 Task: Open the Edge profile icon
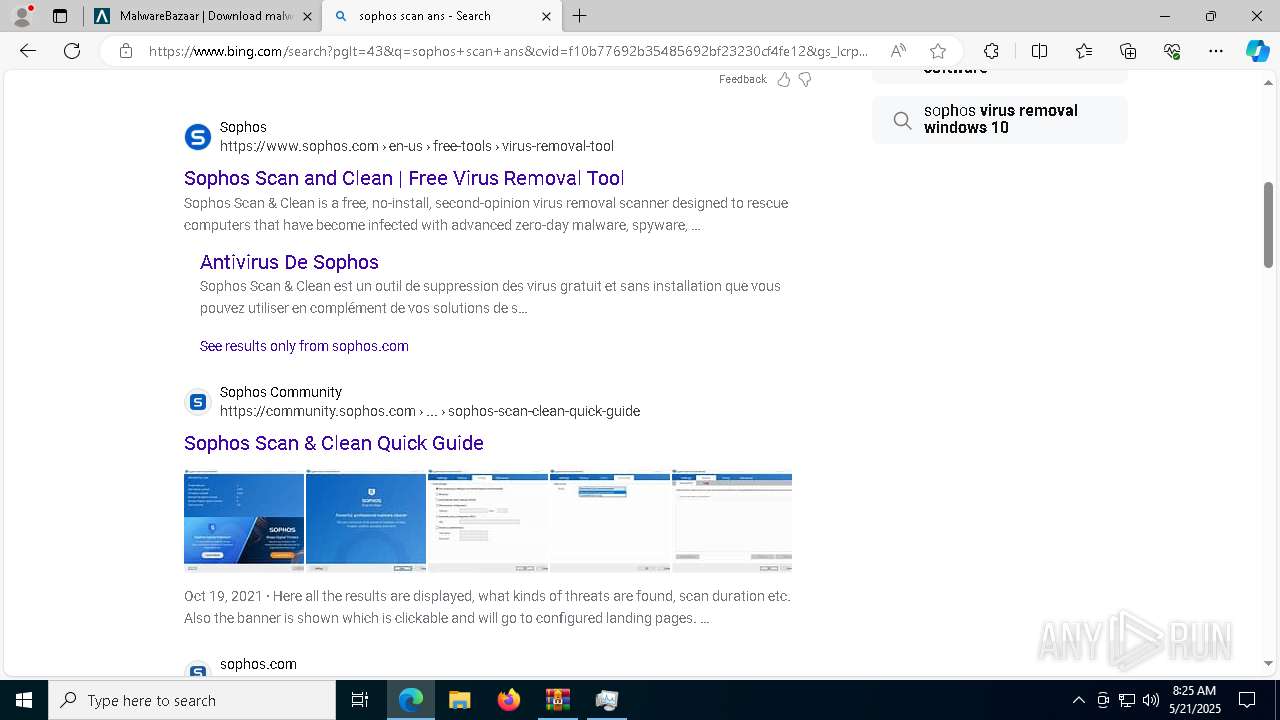(x=22, y=16)
